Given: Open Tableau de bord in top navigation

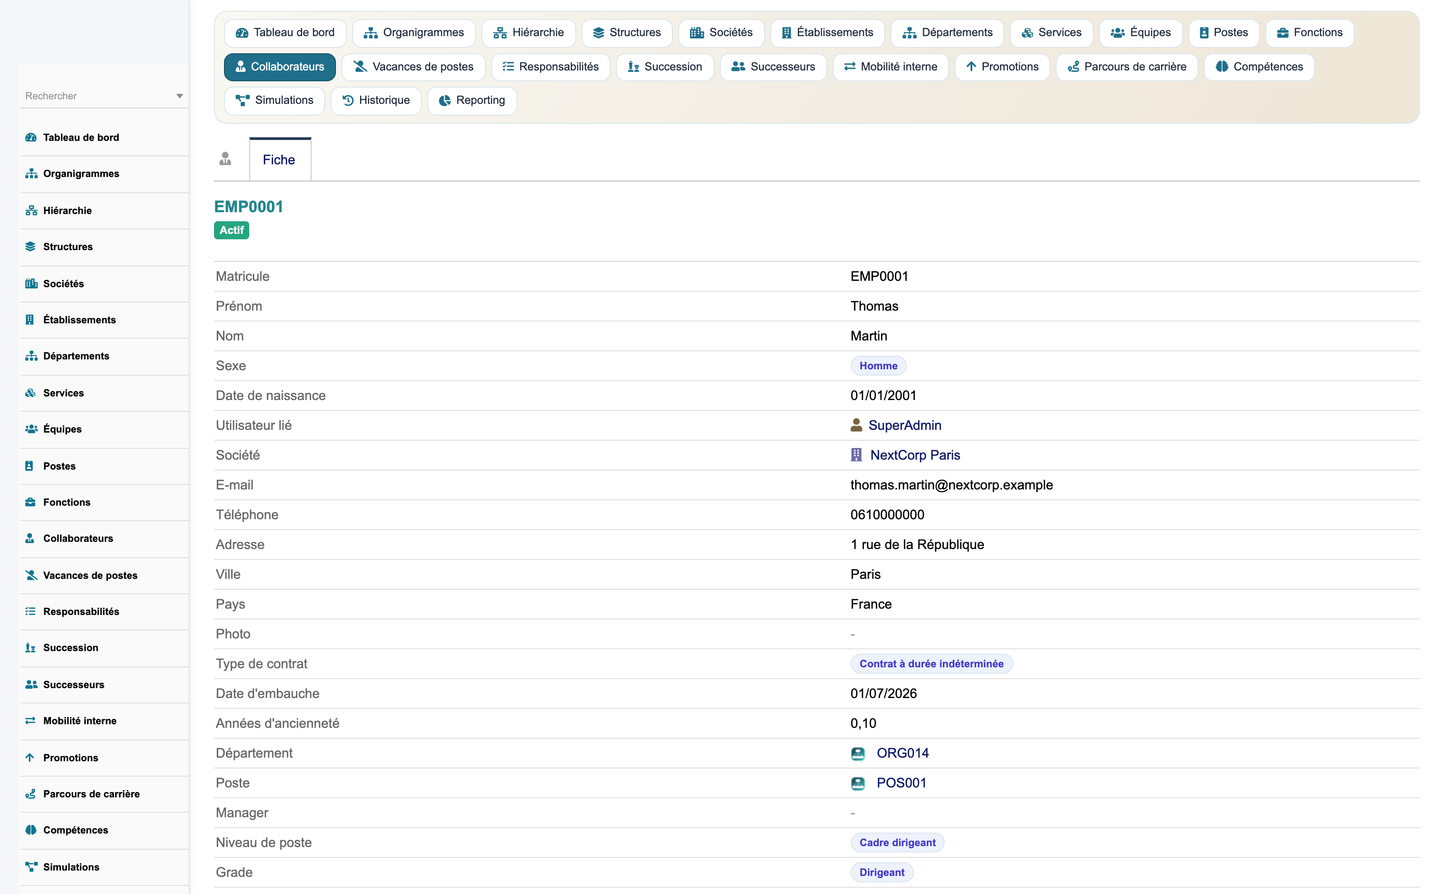Looking at the screenshot, I should pos(285,33).
